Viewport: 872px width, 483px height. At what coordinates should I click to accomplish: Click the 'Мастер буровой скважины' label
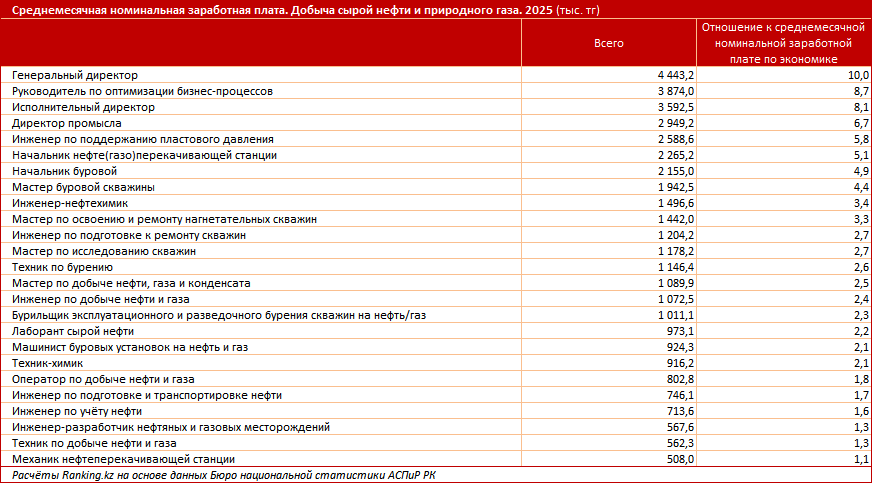click(83, 187)
